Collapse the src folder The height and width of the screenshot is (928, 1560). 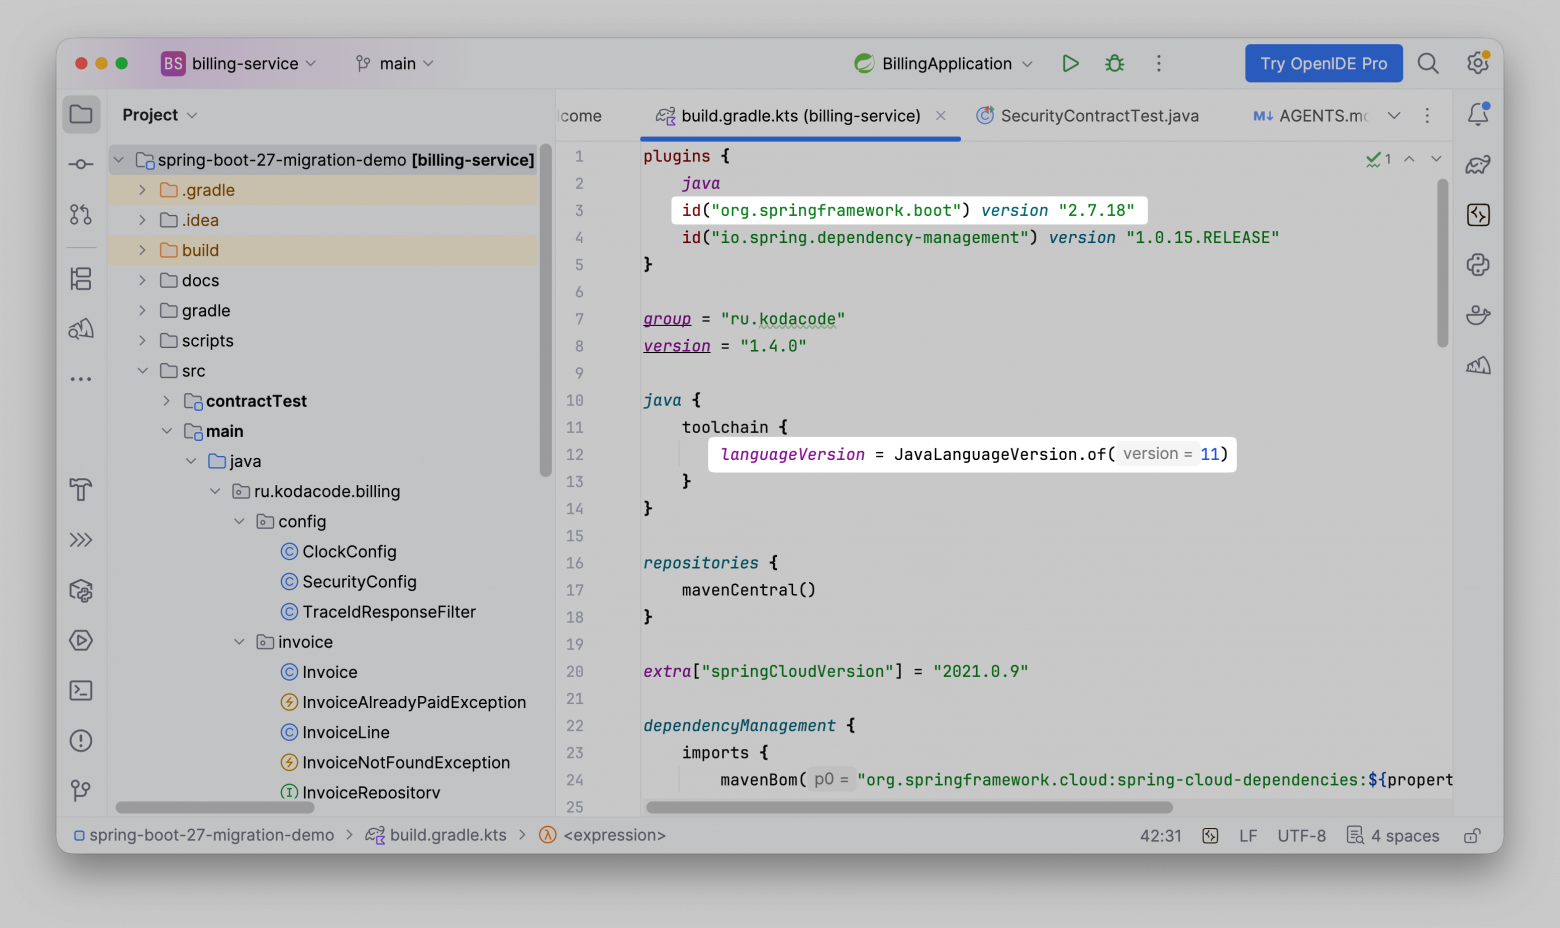coord(142,370)
